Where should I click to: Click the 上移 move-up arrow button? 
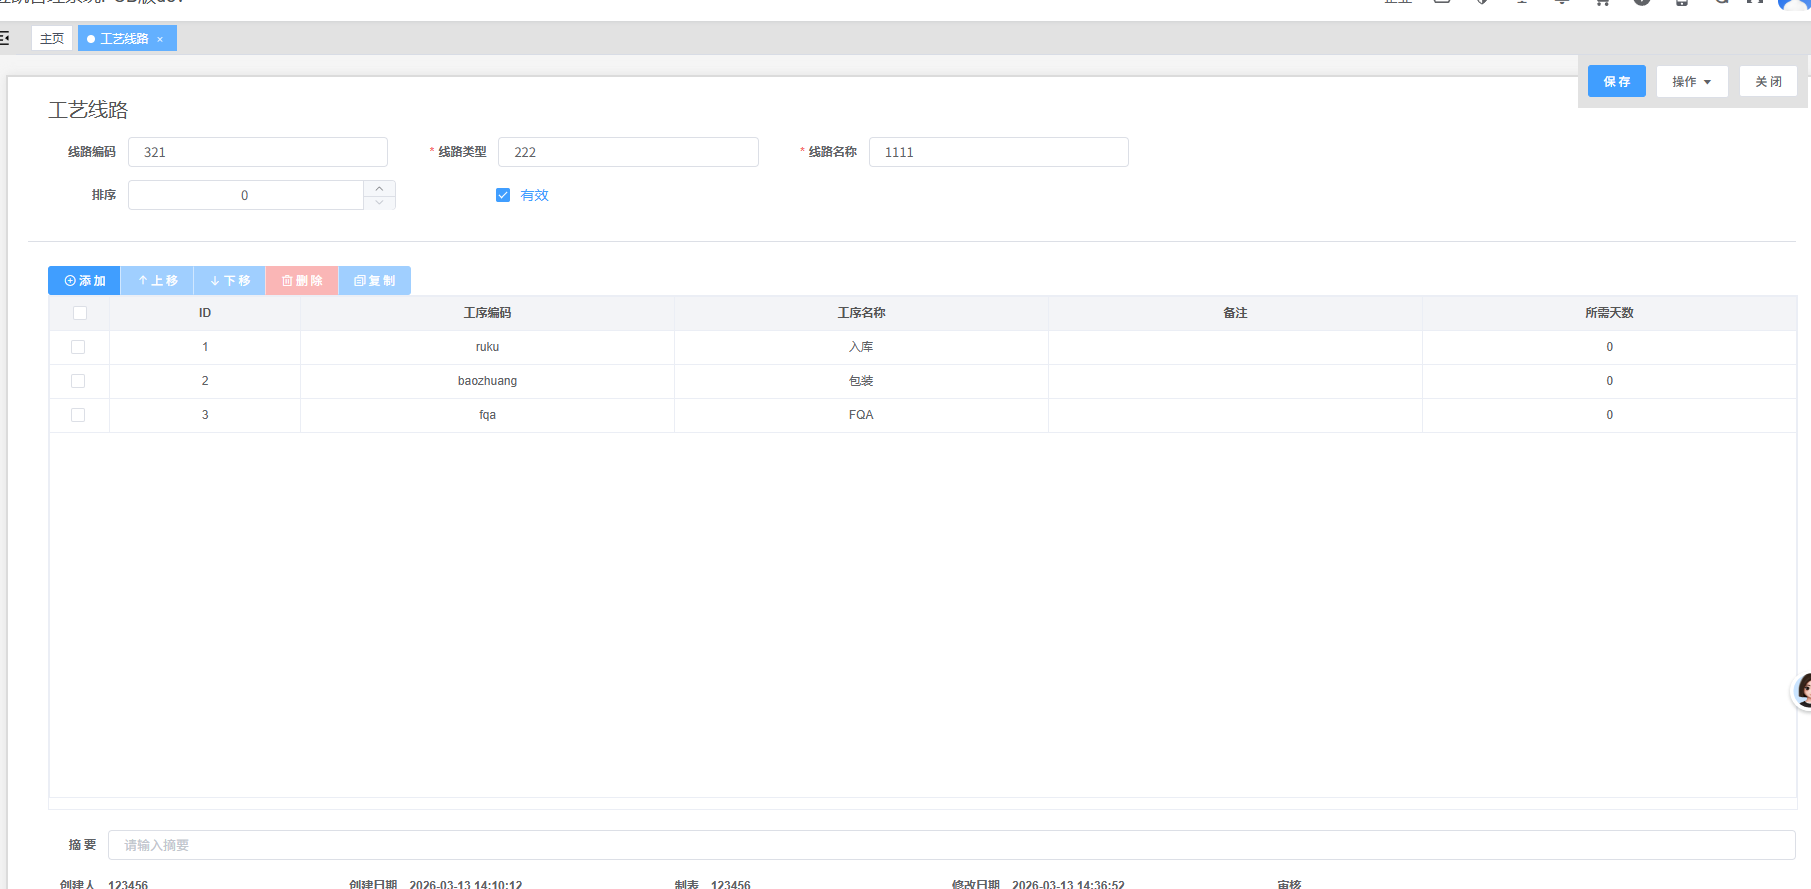pyautogui.click(x=158, y=281)
